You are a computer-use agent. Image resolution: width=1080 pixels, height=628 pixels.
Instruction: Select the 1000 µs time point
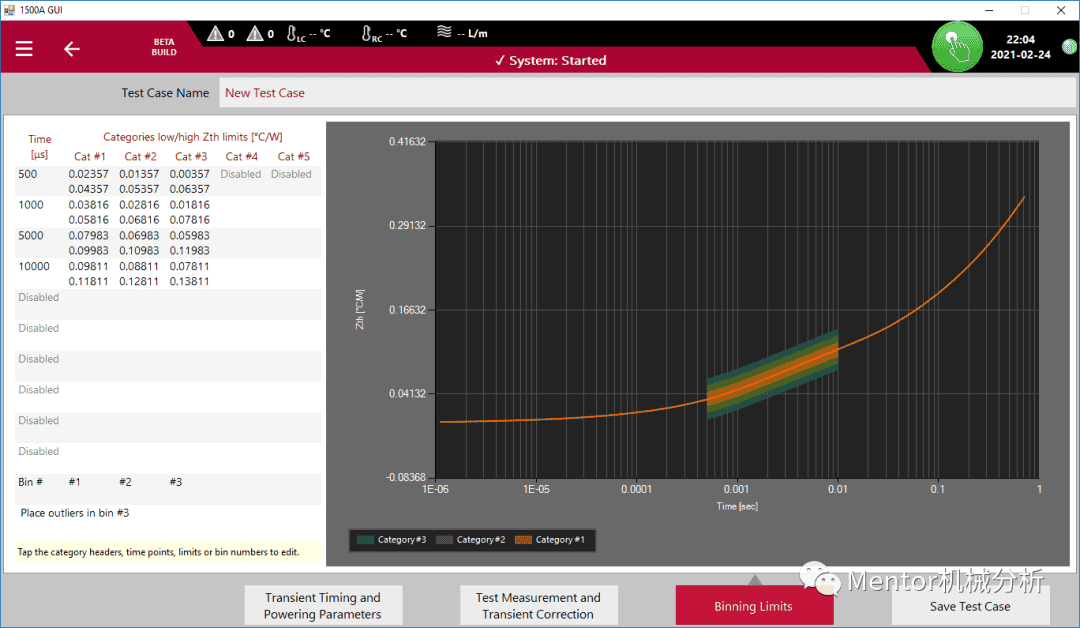31,205
